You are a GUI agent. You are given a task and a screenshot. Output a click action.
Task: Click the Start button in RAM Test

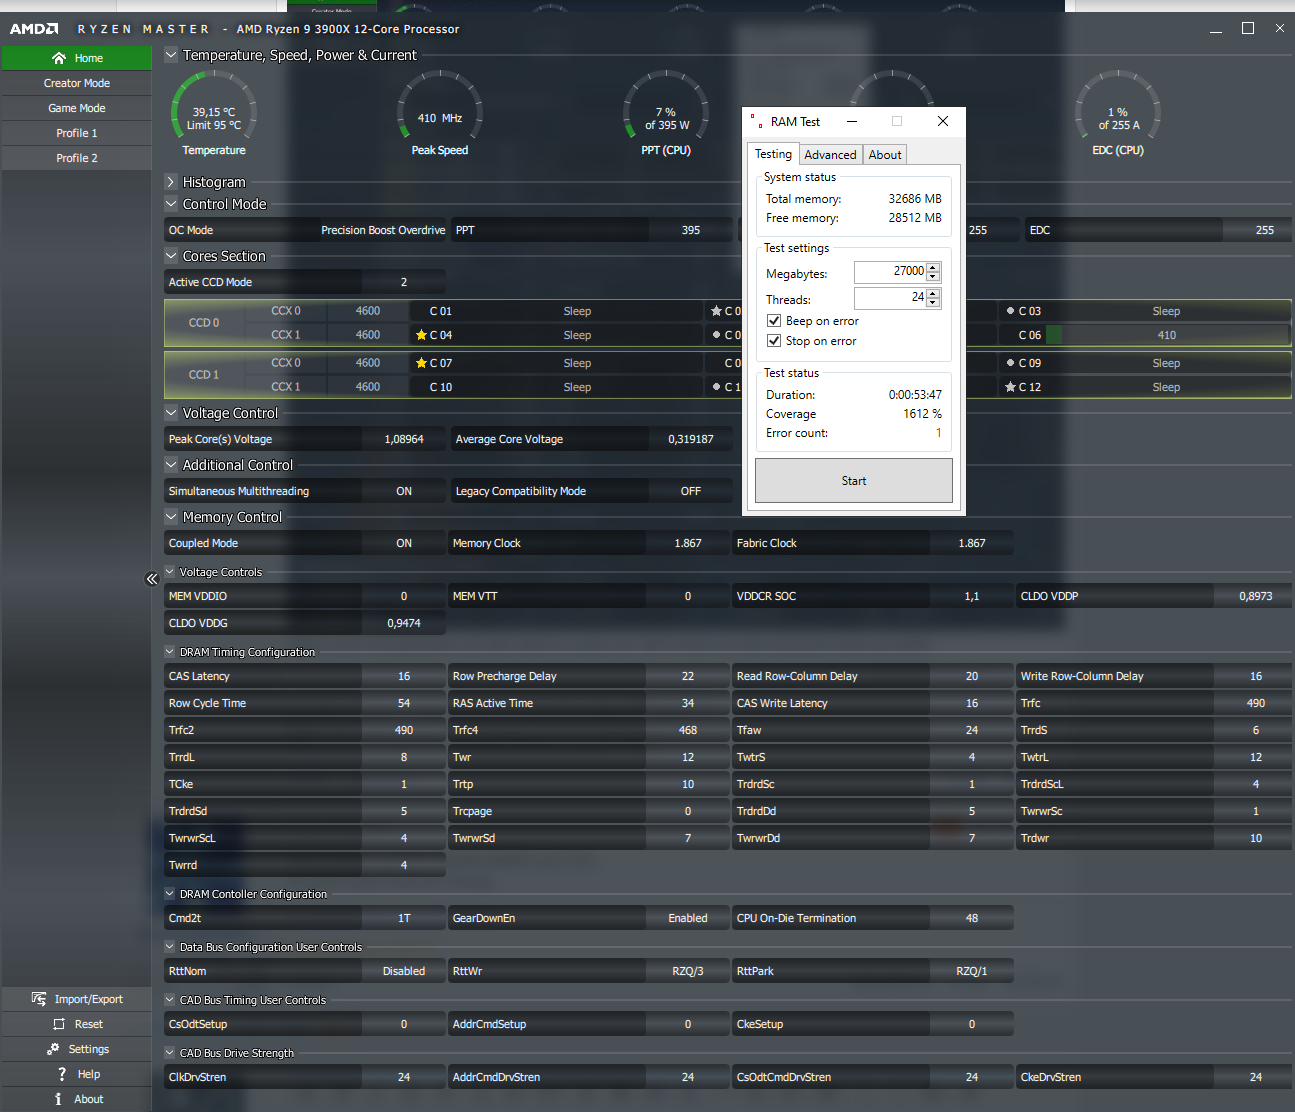854,481
